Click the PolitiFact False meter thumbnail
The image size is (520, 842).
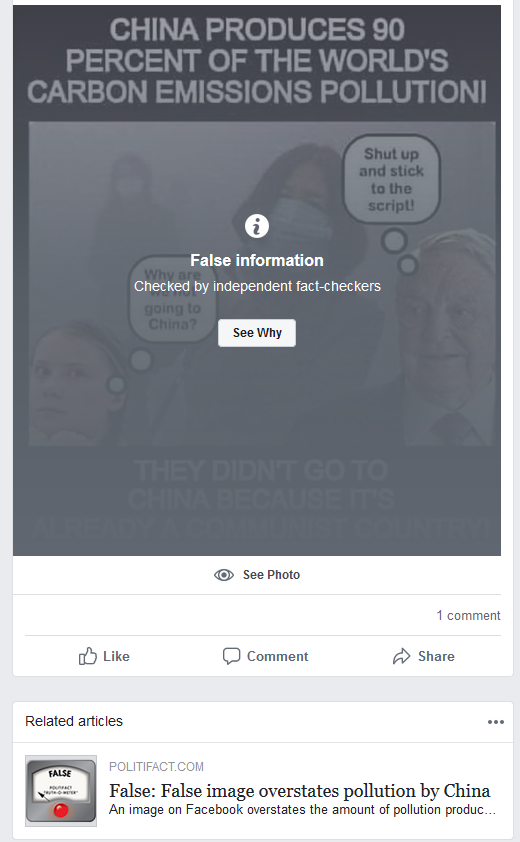point(61,791)
